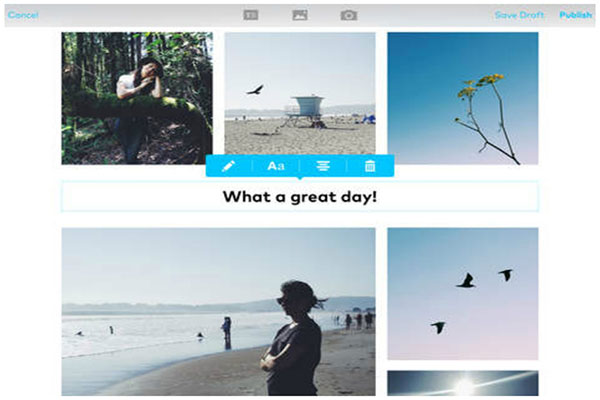Image resolution: width=600 pixels, height=400 pixels.
Task: Tap the bird in the beach tower photo
Action: (x=255, y=90)
